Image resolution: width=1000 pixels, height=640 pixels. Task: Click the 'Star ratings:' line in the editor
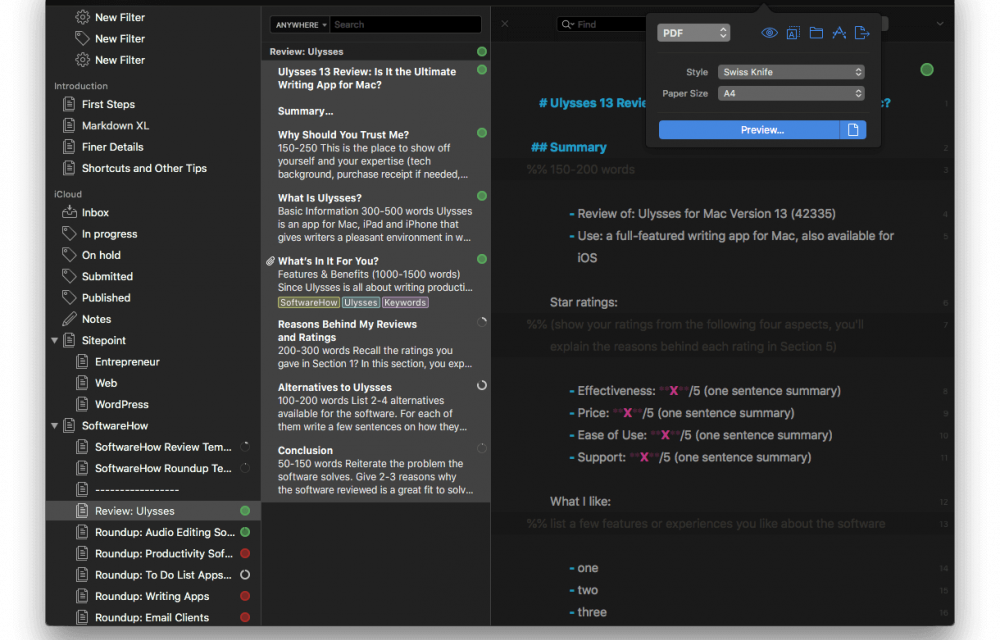(584, 302)
